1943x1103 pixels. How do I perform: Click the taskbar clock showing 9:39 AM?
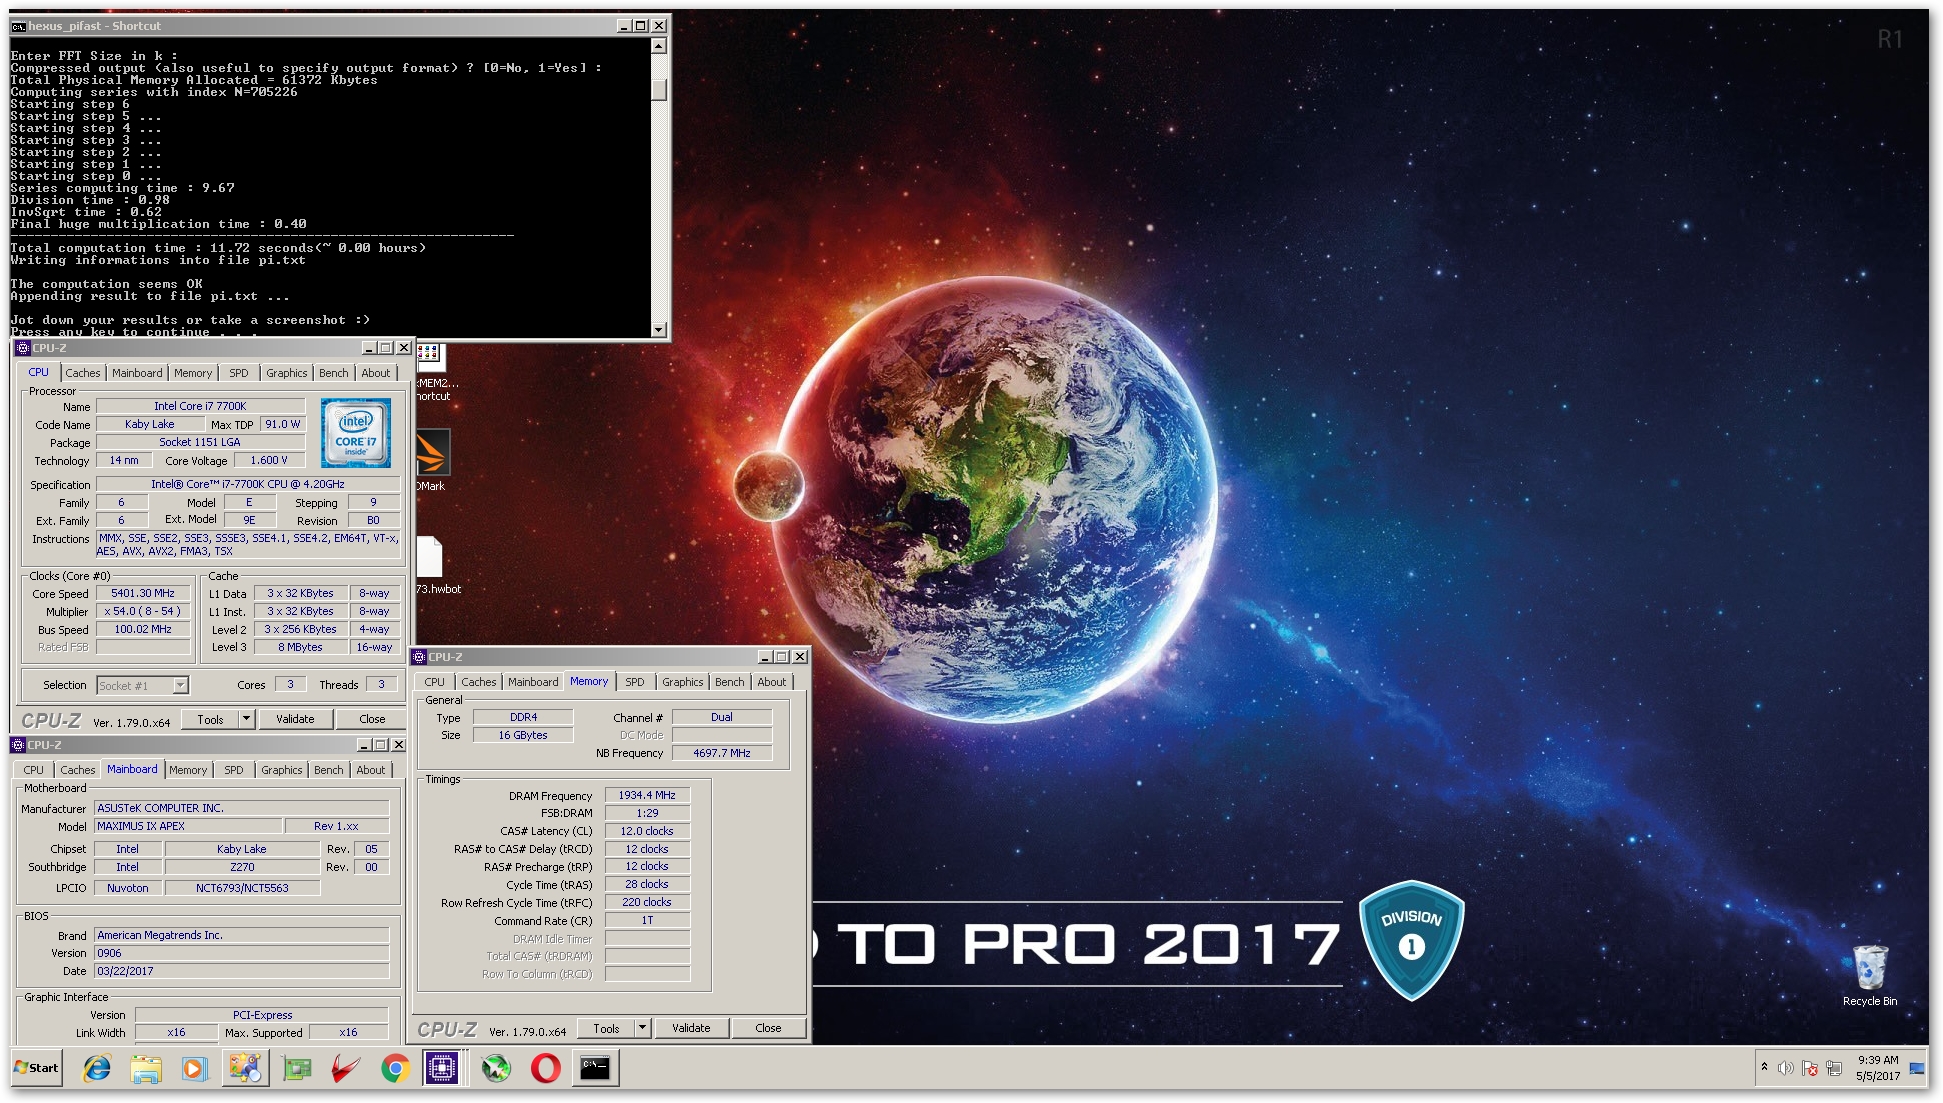pos(1877,1068)
